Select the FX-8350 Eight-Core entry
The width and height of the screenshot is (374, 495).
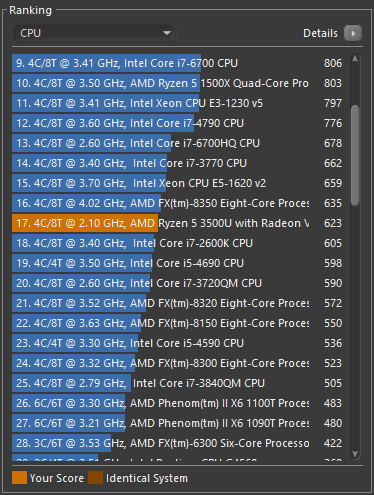[178, 203]
